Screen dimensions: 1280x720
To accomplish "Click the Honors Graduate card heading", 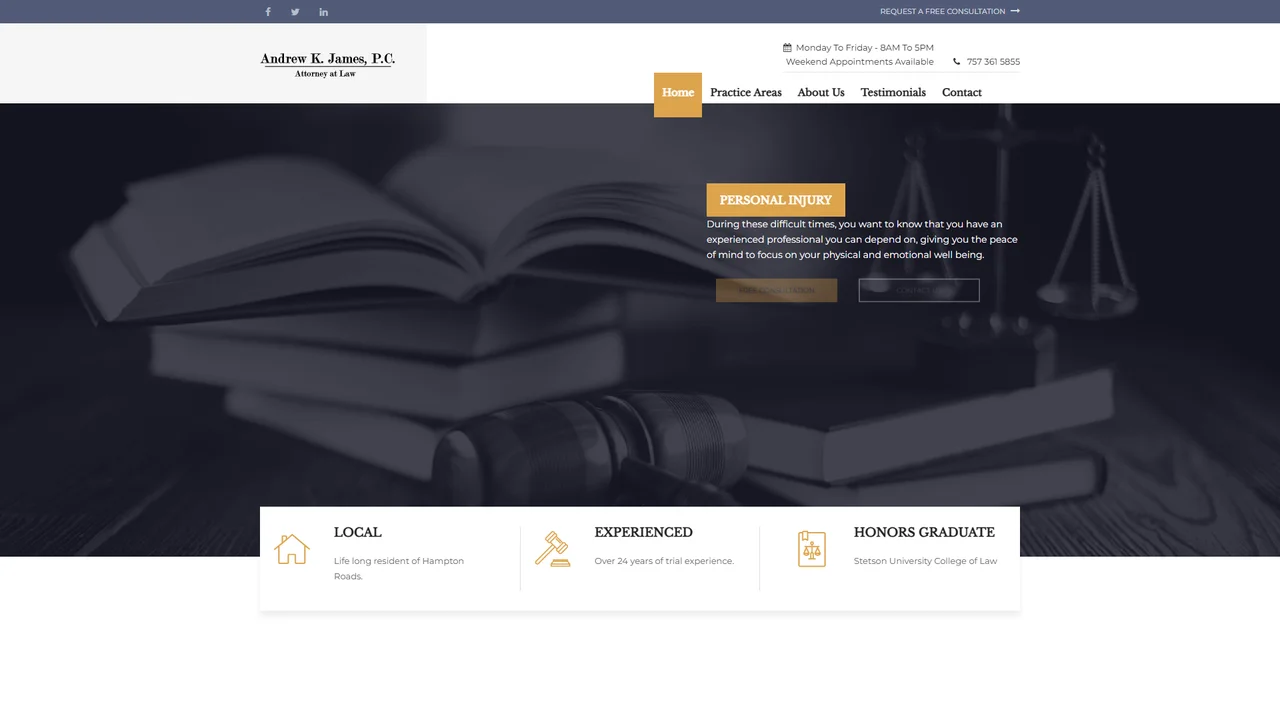I will tap(924, 532).
